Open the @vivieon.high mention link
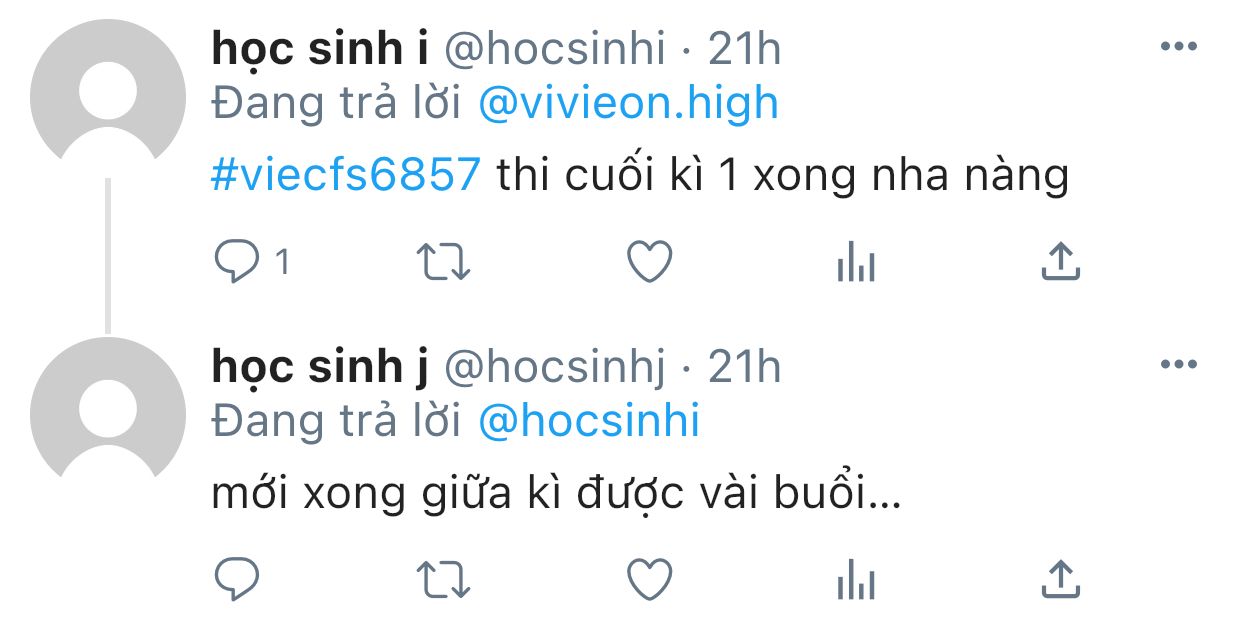The width and height of the screenshot is (1242, 623). 628,103
